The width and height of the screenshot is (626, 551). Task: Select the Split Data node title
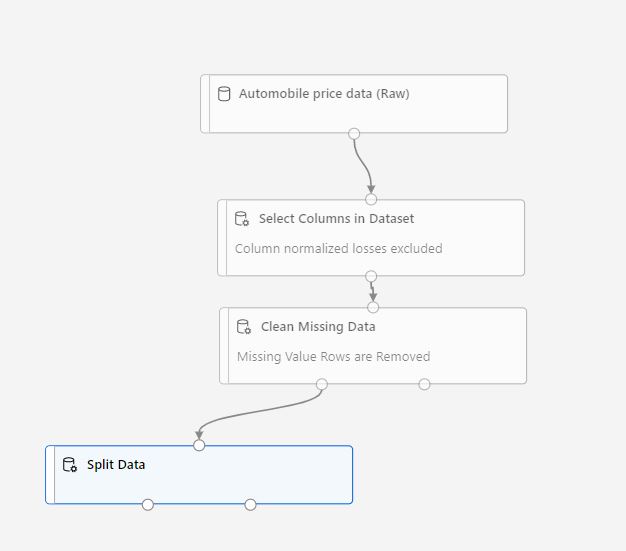[116, 465]
